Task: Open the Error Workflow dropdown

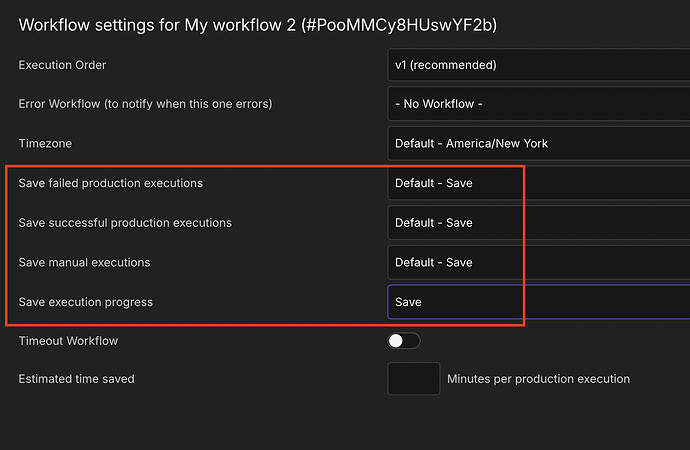Action: (538, 104)
